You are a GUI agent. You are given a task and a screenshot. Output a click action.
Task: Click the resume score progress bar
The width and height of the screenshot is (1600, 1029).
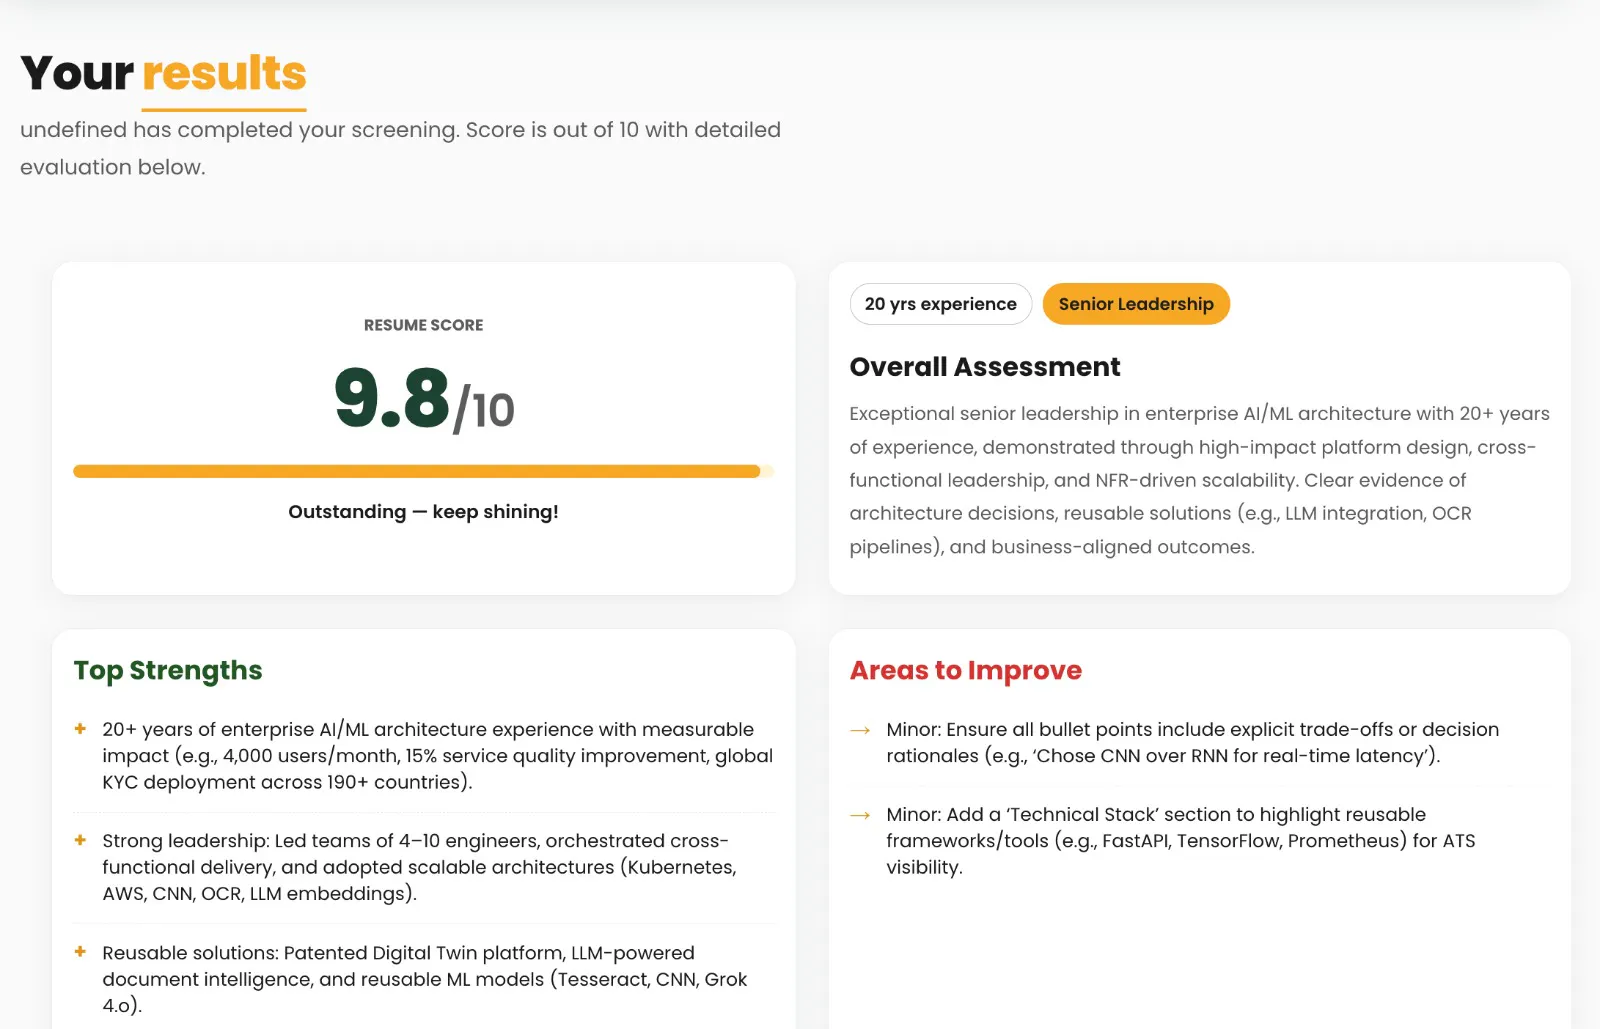click(423, 471)
